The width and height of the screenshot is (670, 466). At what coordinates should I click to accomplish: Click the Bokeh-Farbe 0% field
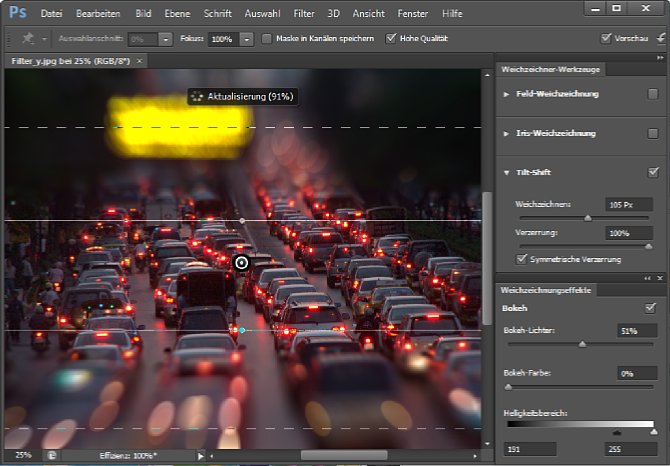tap(637, 373)
